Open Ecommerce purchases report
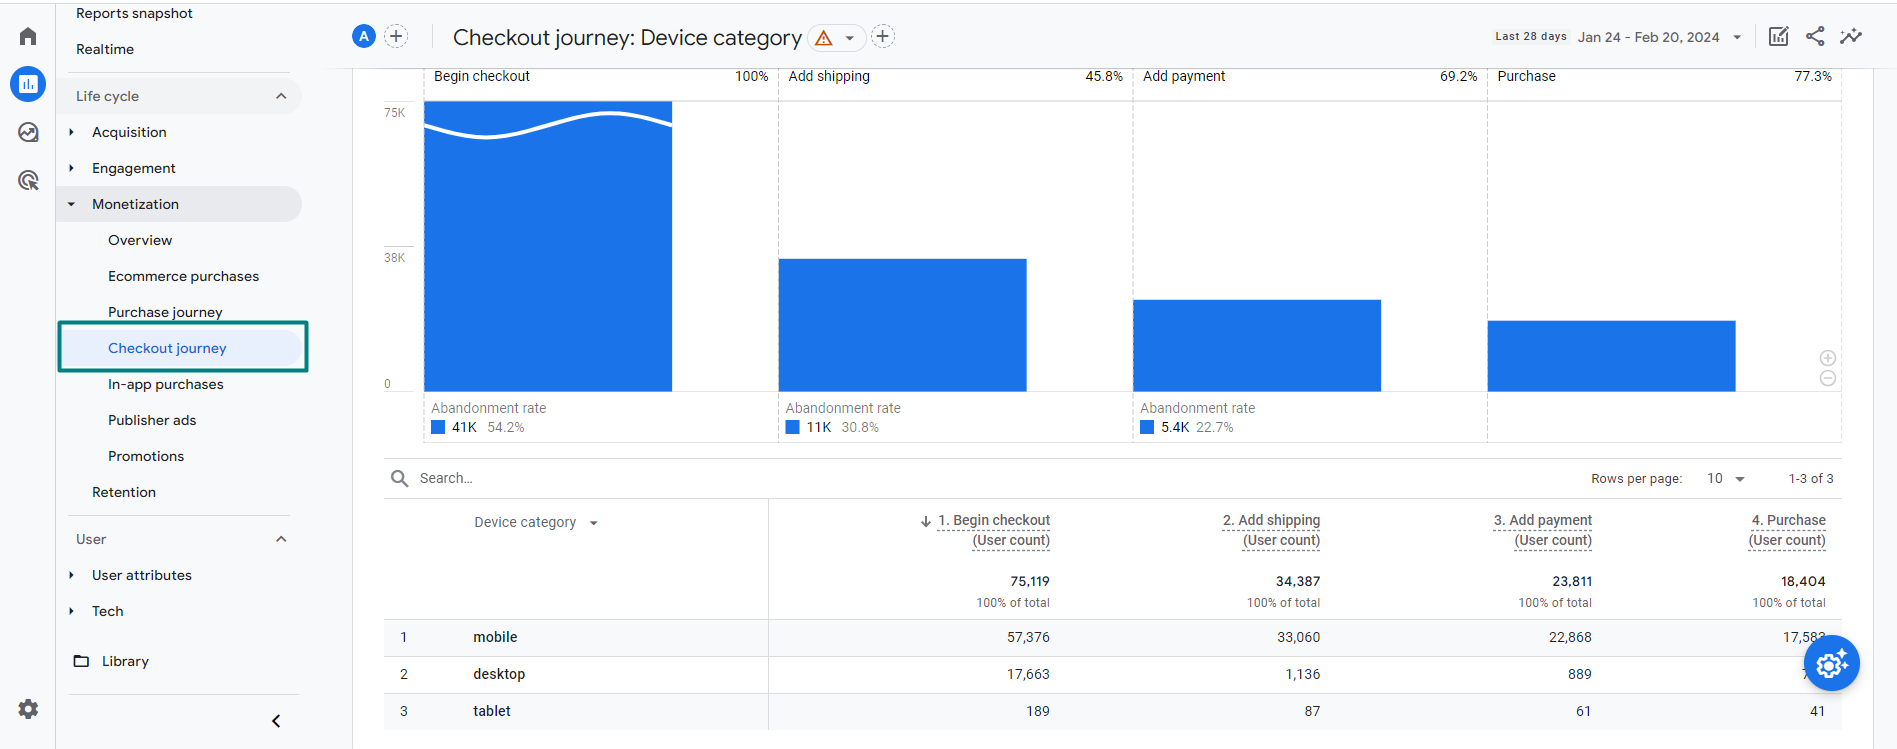This screenshot has width=1897, height=749. click(183, 276)
